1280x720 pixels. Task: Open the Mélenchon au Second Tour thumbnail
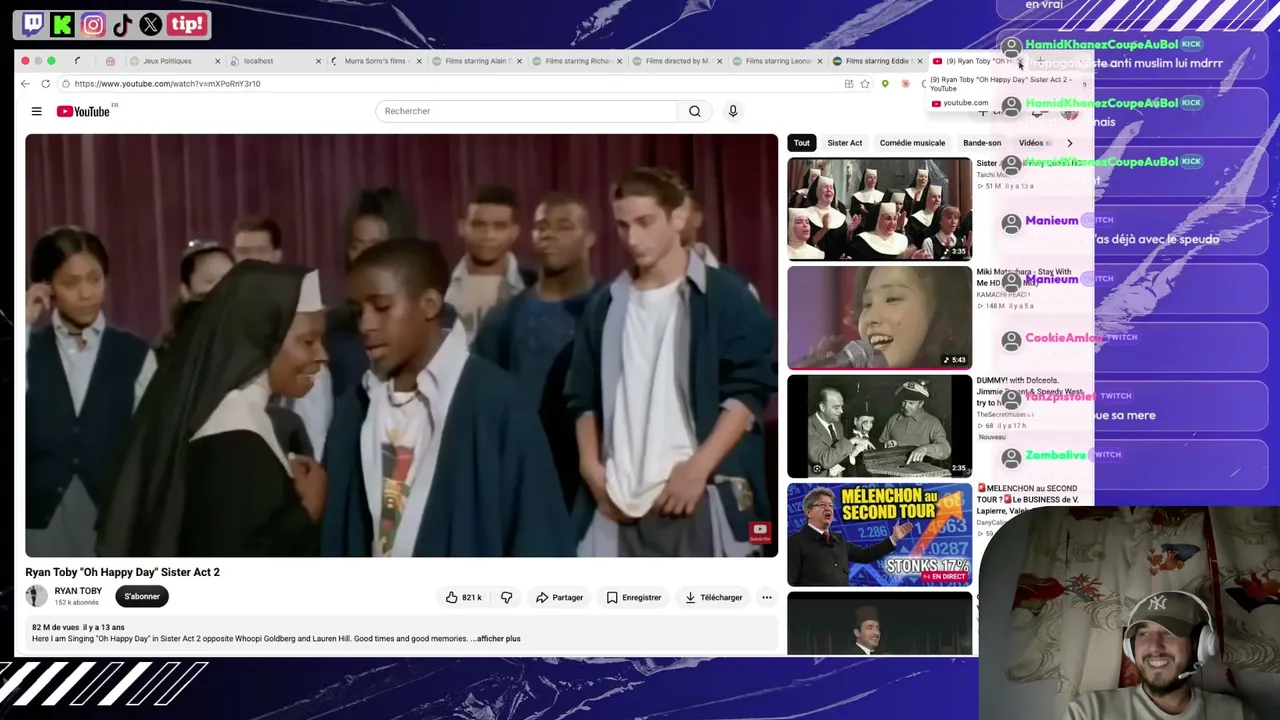pos(879,535)
